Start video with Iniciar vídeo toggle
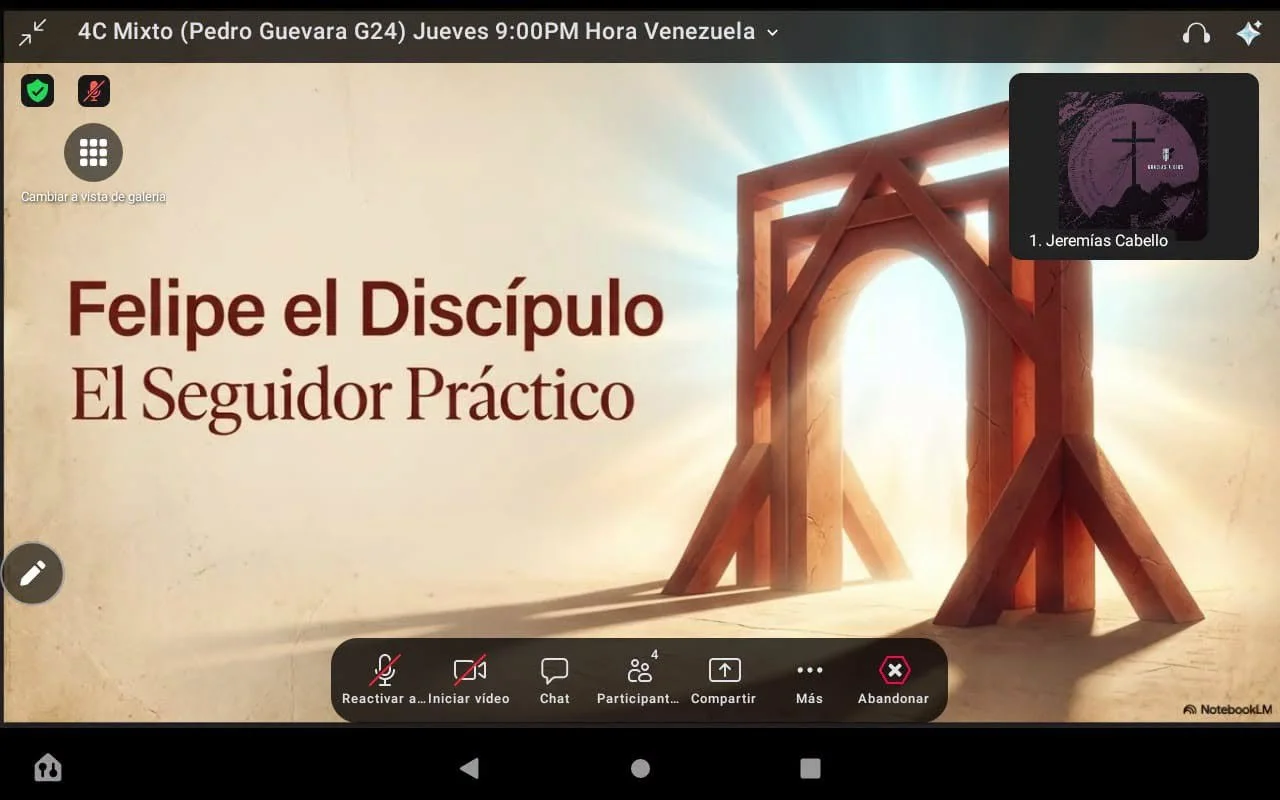Viewport: 1280px width, 800px height. tap(469, 681)
